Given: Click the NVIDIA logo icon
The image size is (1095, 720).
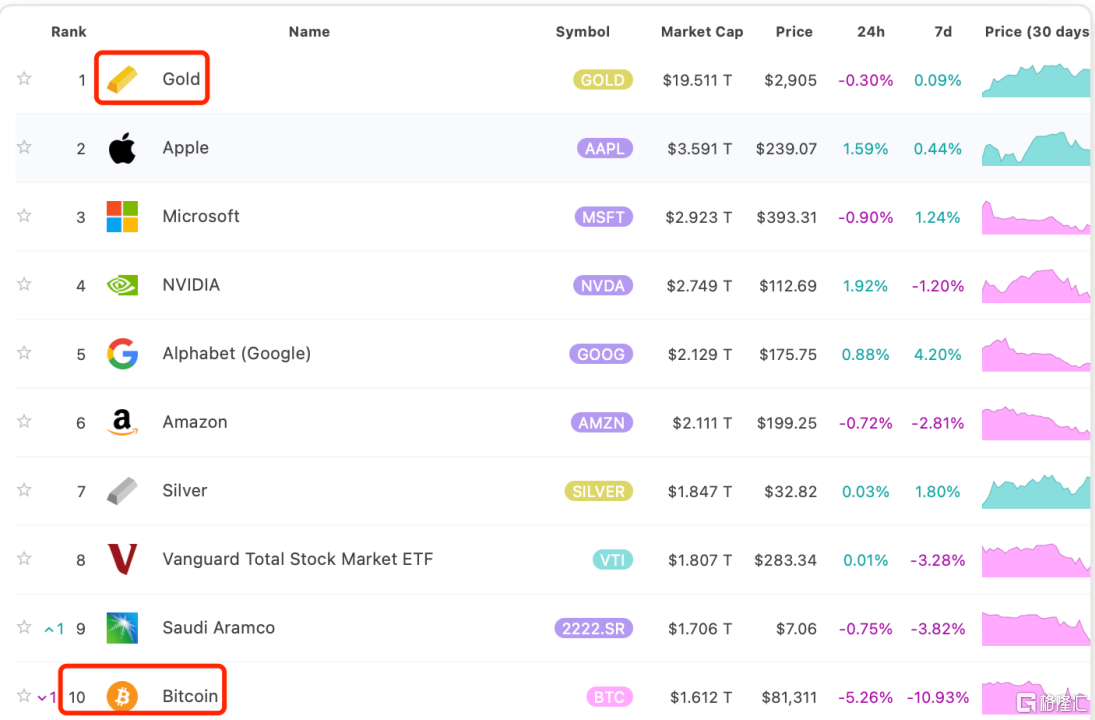Looking at the screenshot, I should pyautogui.click(x=122, y=285).
